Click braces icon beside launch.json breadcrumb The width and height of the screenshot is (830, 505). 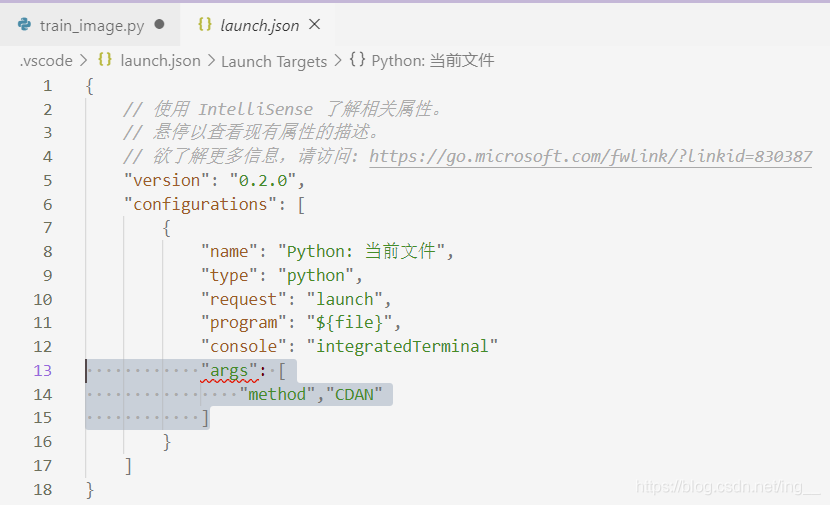click(105, 61)
